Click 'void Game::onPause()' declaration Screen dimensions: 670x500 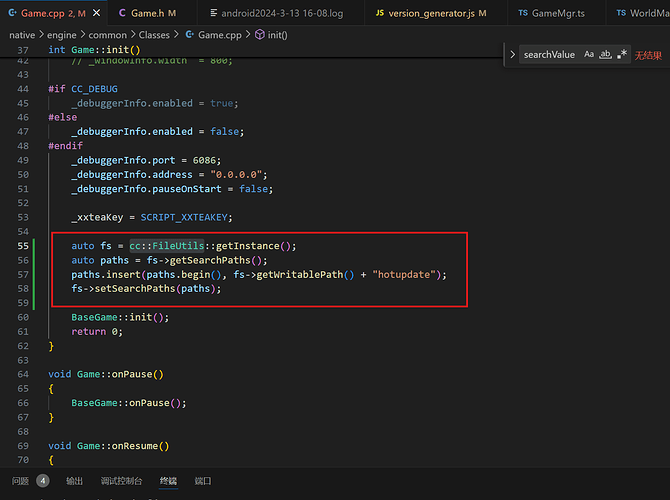106,374
